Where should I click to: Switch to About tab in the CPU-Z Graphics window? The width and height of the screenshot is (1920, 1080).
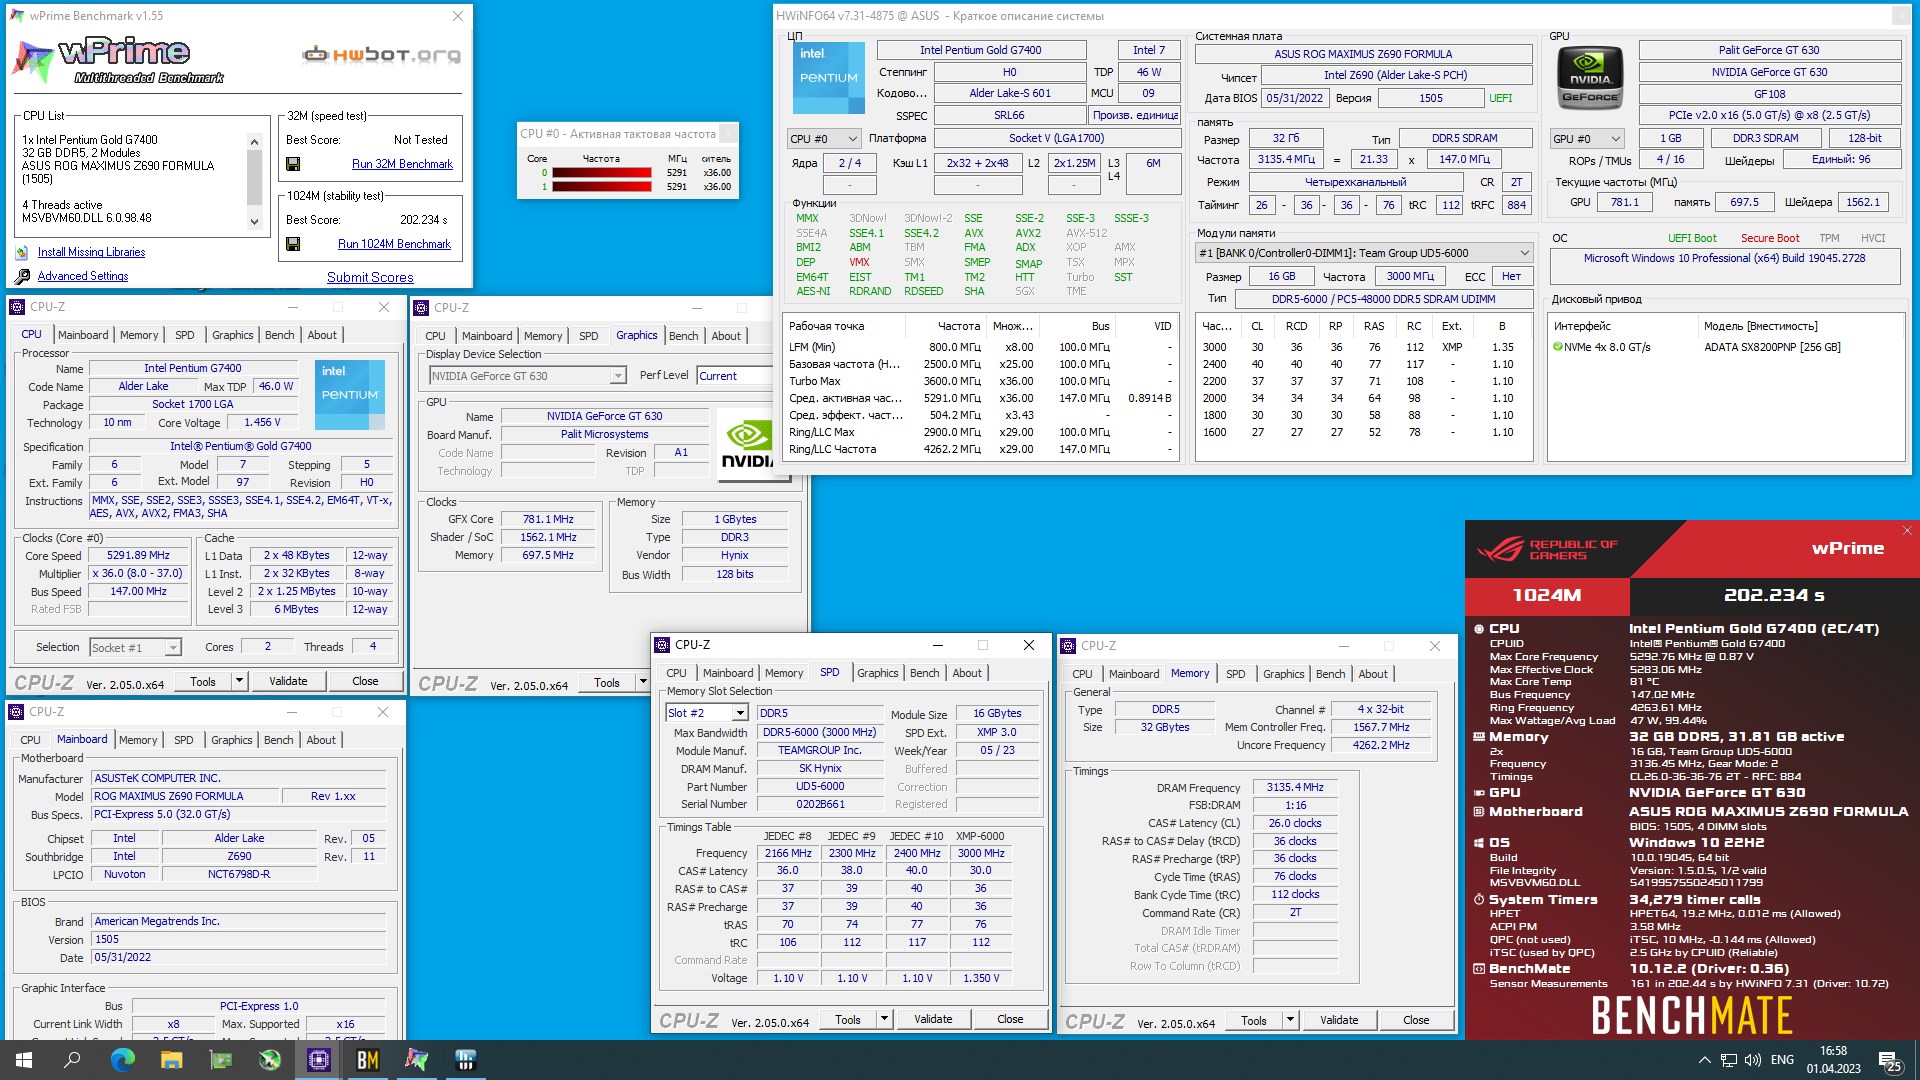pyautogui.click(x=726, y=337)
